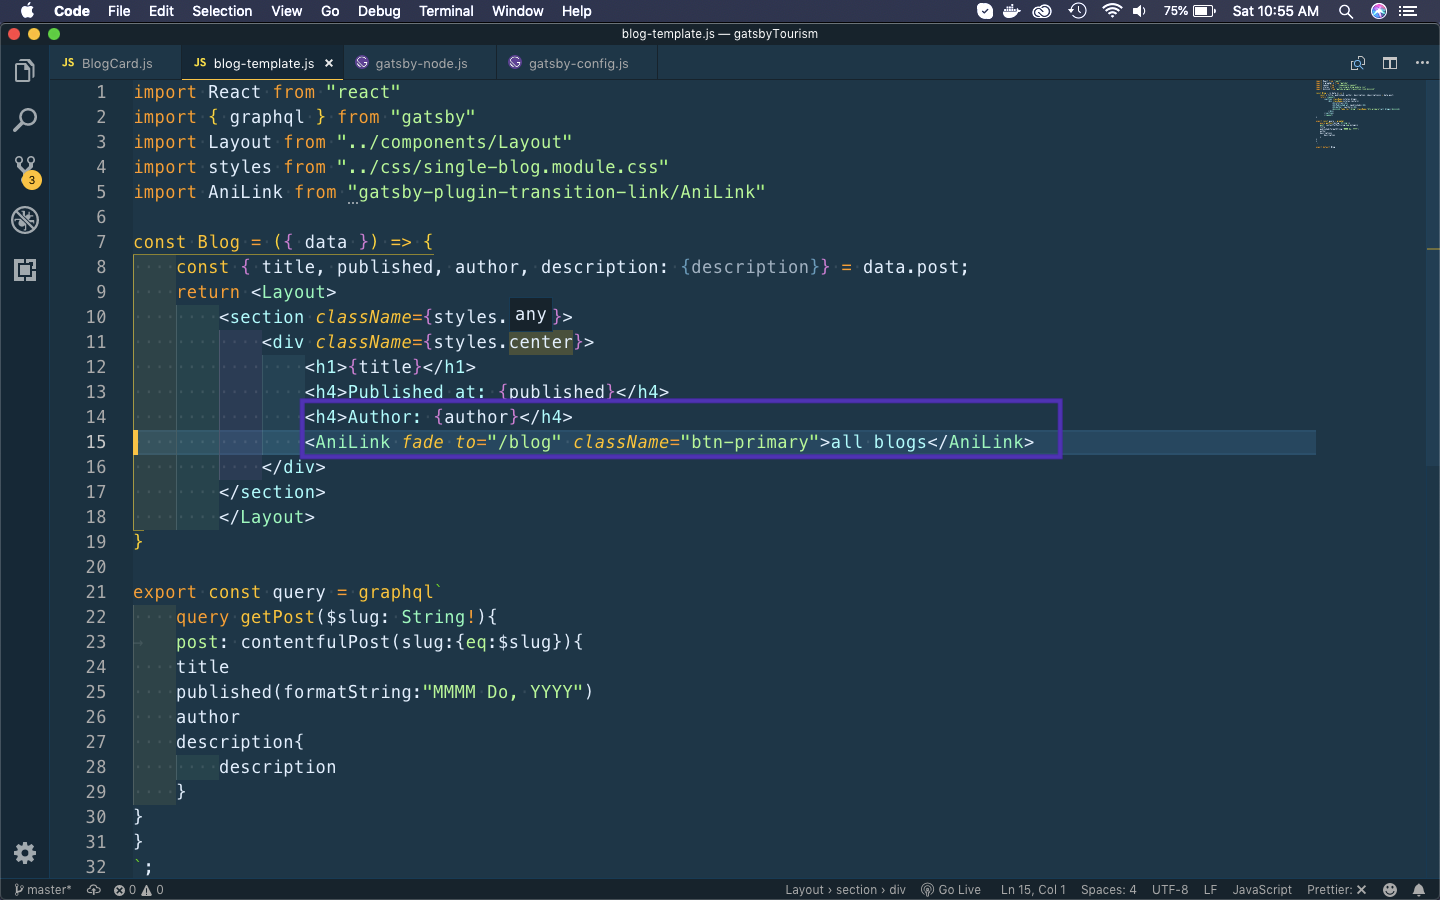Toggle Prettier status in status bar
This screenshot has width=1440, height=900.
1336,890
